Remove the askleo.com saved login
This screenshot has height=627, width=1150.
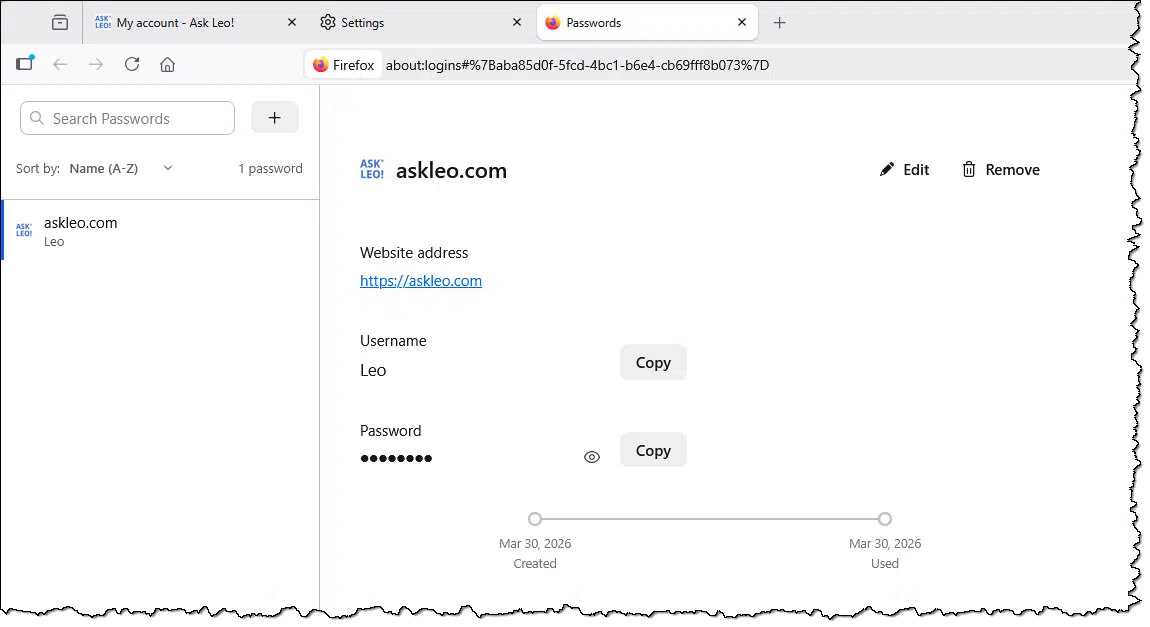coord(1001,170)
